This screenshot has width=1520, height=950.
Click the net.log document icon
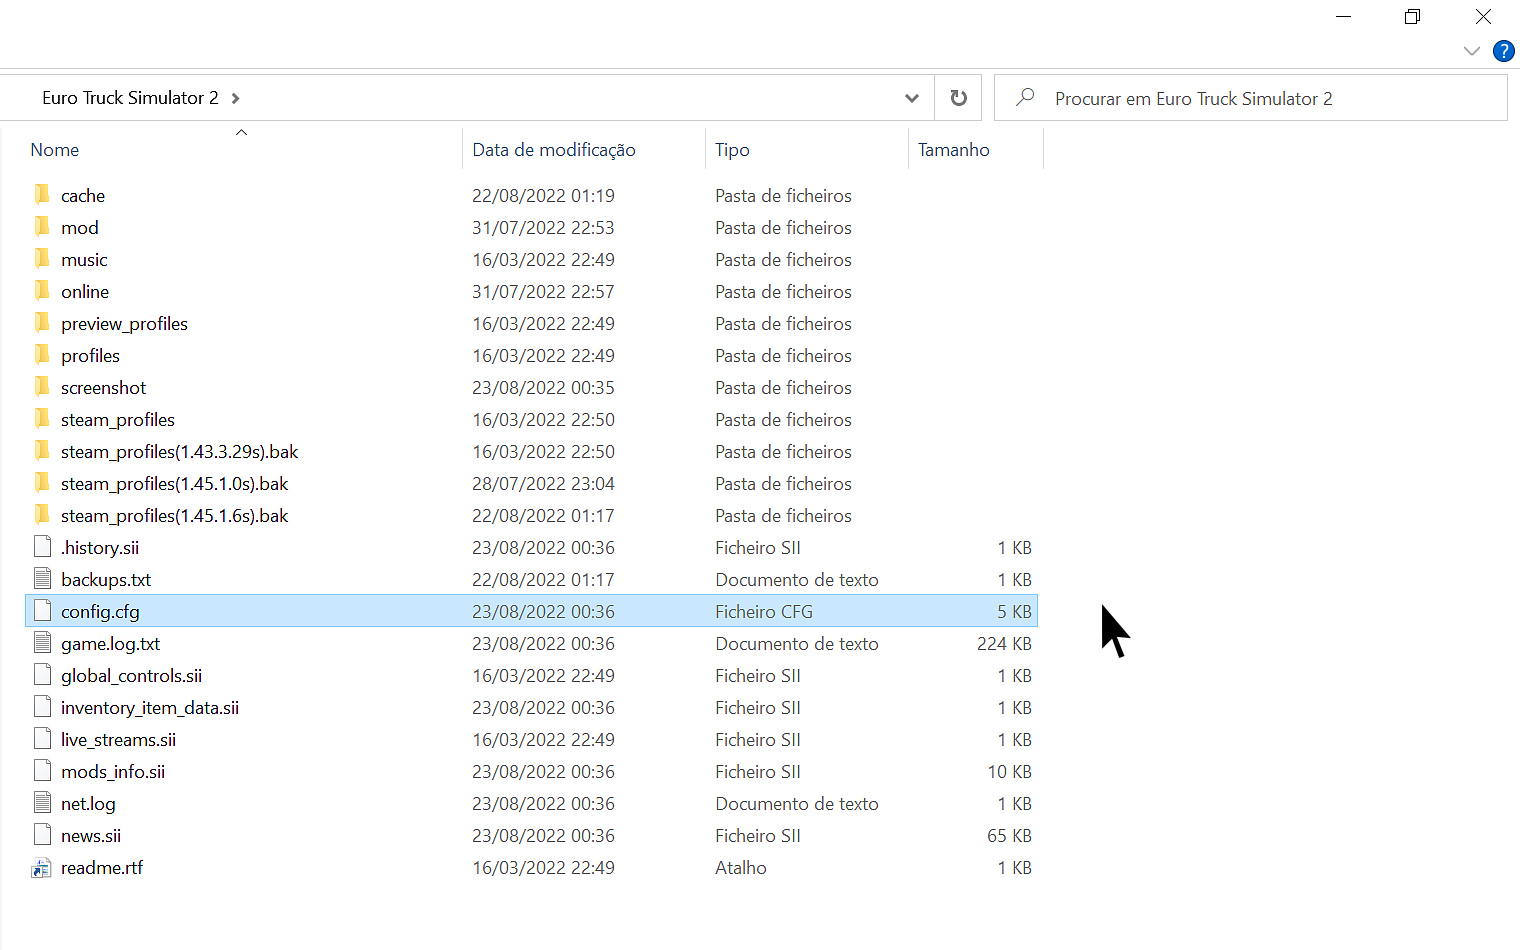click(x=42, y=803)
